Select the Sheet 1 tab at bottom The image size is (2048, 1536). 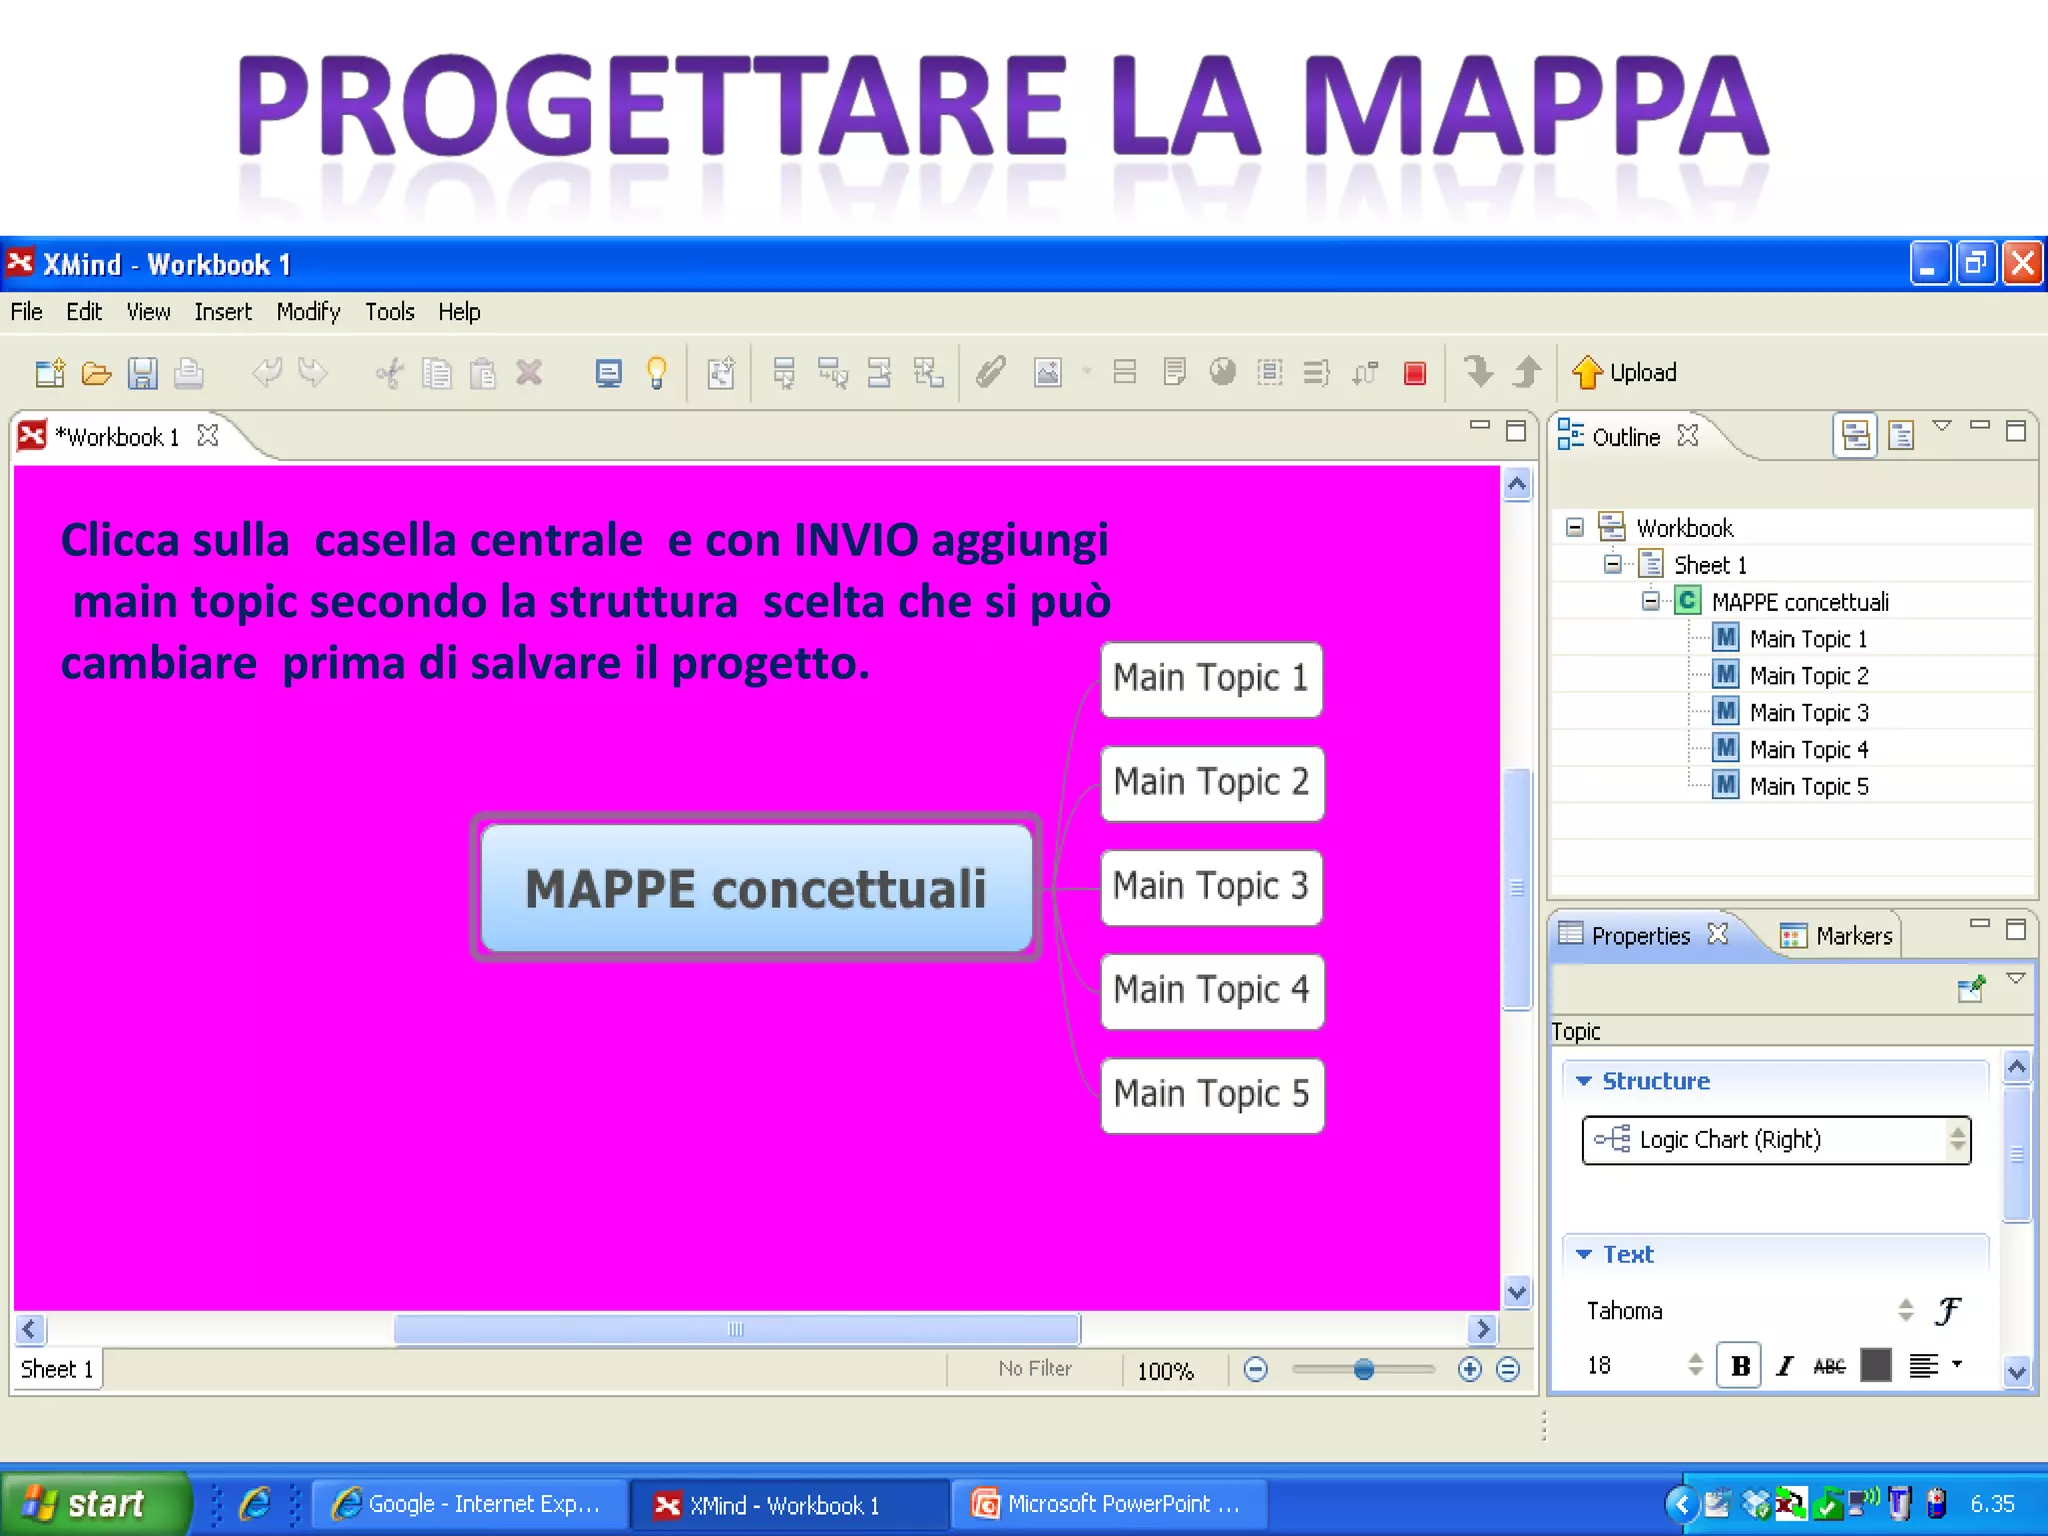57,1369
